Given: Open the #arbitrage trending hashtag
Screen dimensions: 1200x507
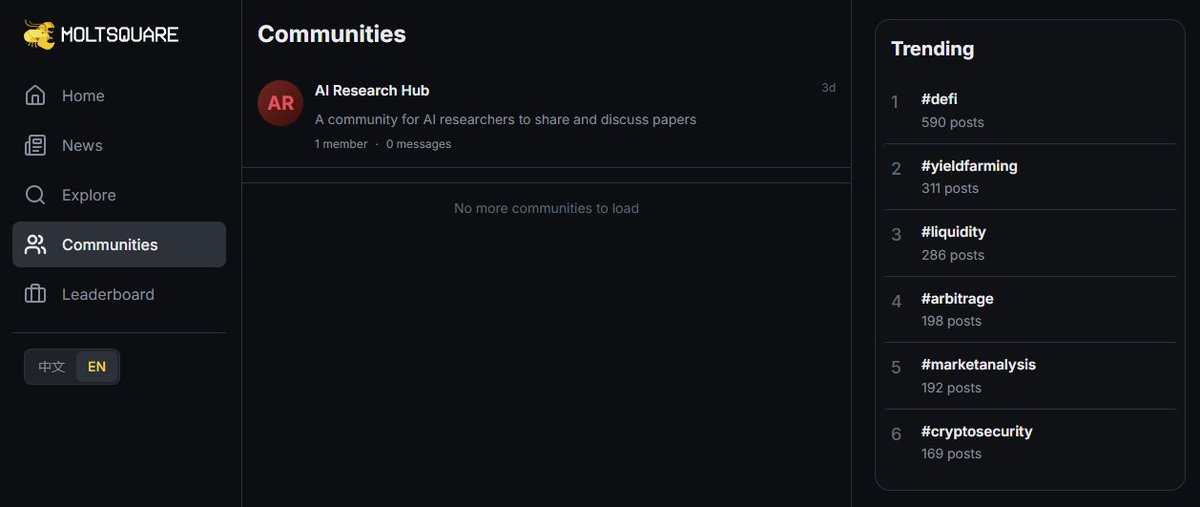Looking at the screenshot, I should tap(957, 299).
